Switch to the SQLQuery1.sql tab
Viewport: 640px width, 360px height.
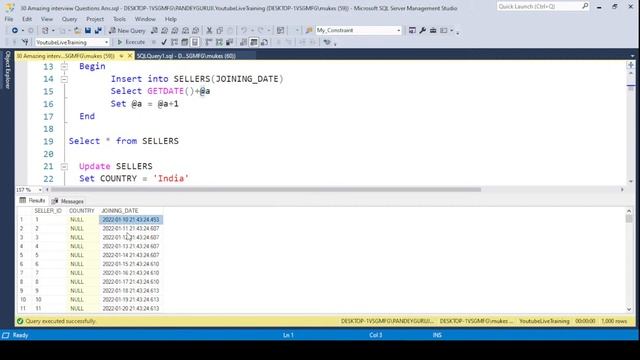[186, 56]
